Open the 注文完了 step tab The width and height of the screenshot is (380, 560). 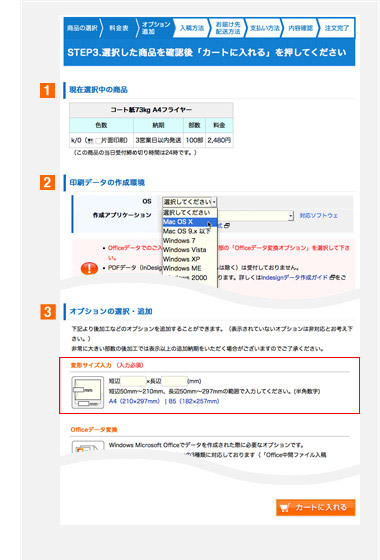[x=336, y=28]
